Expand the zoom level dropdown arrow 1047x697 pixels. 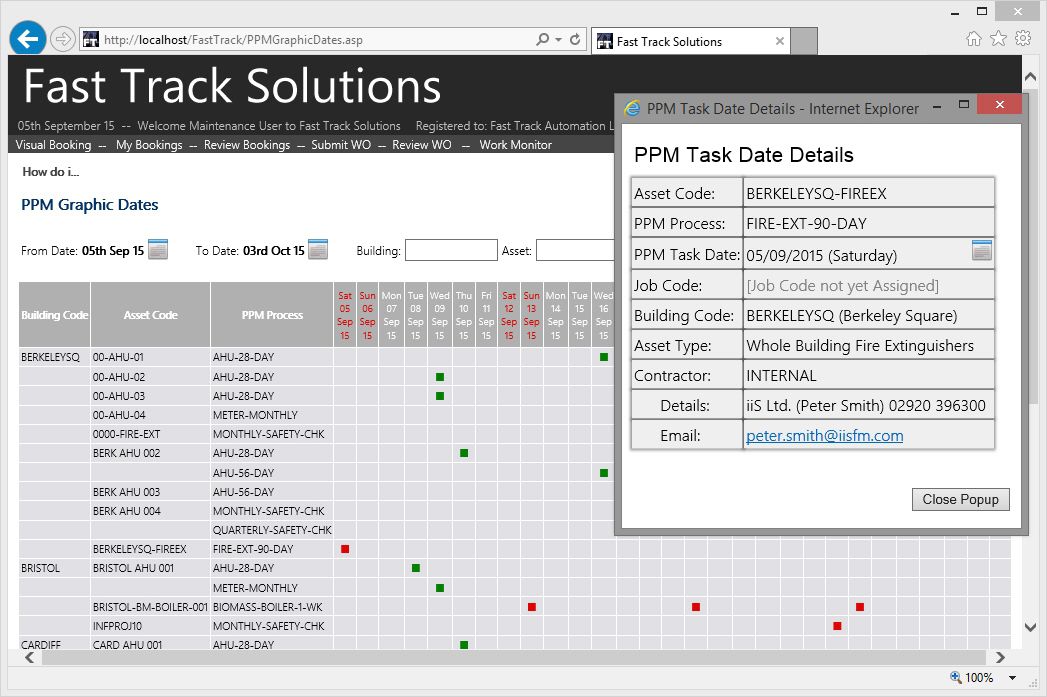pyautogui.click(x=1012, y=678)
